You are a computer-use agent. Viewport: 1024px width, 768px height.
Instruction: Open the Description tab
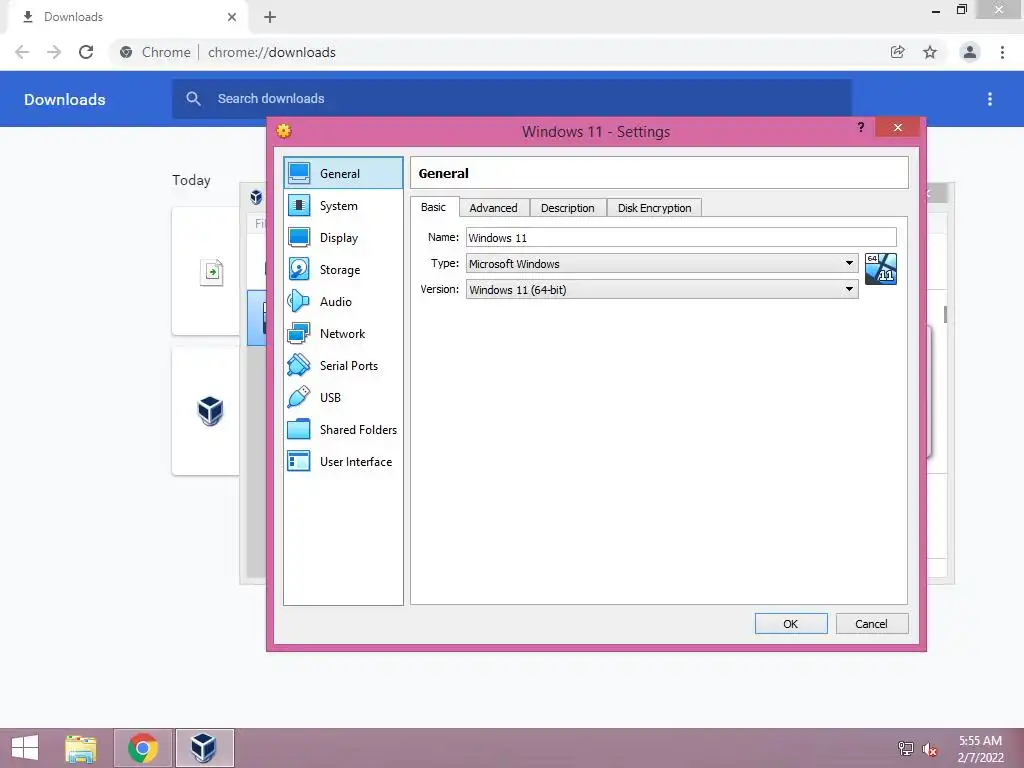click(x=568, y=208)
